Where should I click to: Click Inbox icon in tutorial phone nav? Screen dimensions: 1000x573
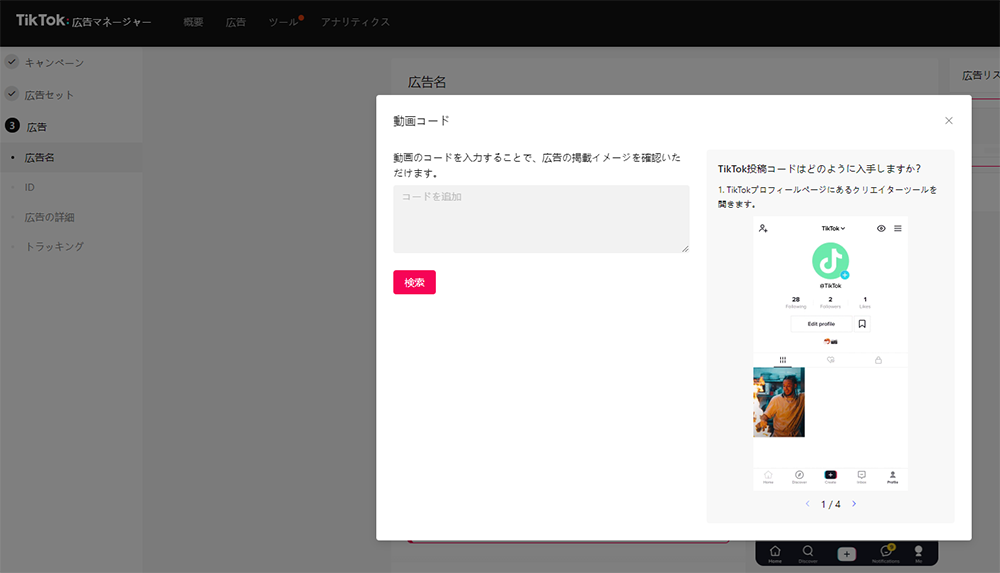tap(862, 477)
